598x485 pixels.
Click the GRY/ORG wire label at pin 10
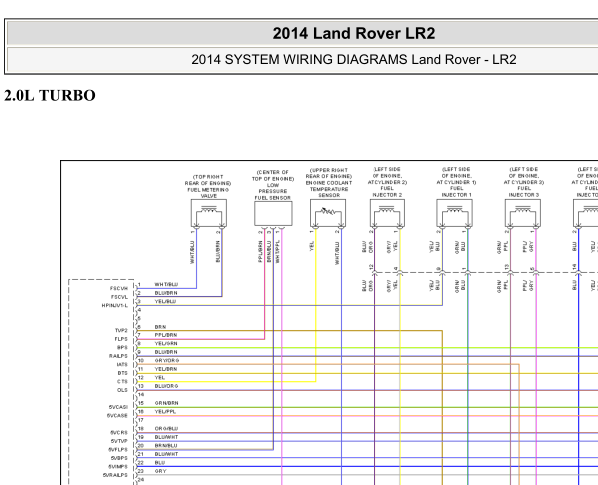[x=167, y=360]
